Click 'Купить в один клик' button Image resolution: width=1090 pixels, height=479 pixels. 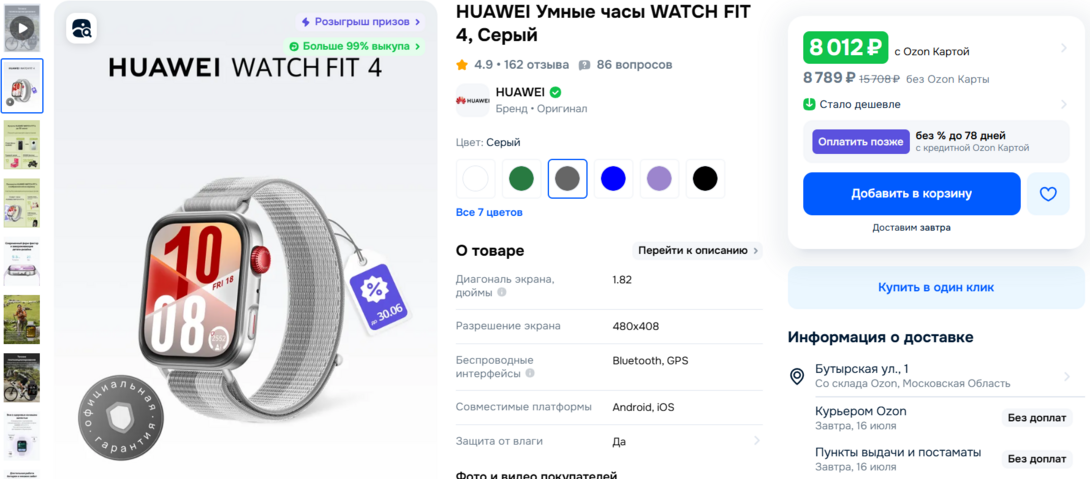pyautogui.click(x=936, y=287)
